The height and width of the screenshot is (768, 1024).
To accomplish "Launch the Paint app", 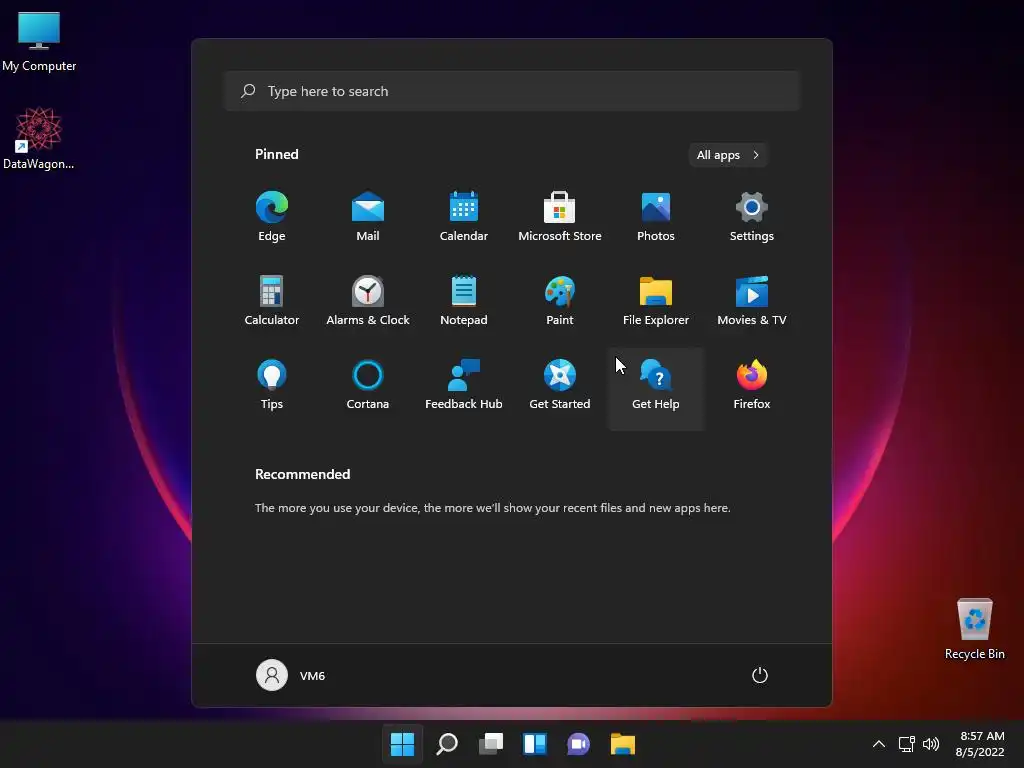I will (560, 300).
